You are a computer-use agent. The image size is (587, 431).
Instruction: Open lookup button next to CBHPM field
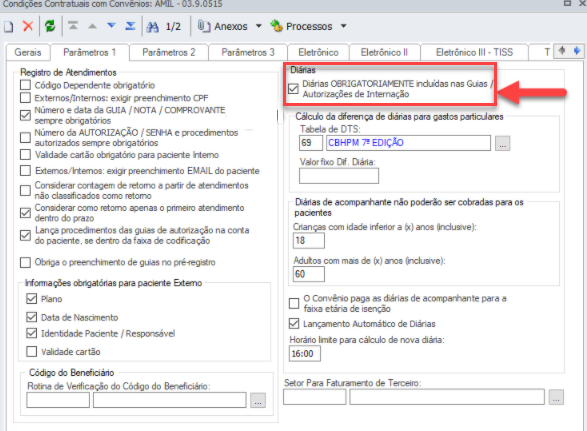(502, 143)
